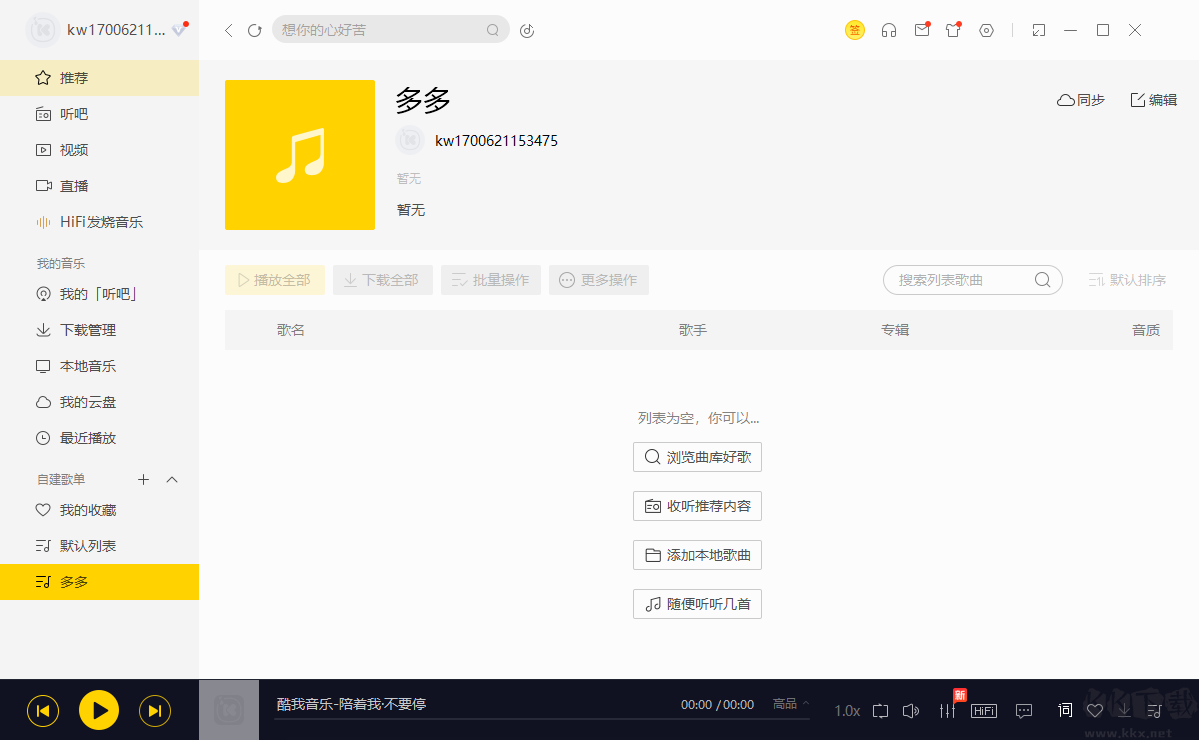
Task: Click the 添加本地歌曲 button
Action: pos(697,555)
